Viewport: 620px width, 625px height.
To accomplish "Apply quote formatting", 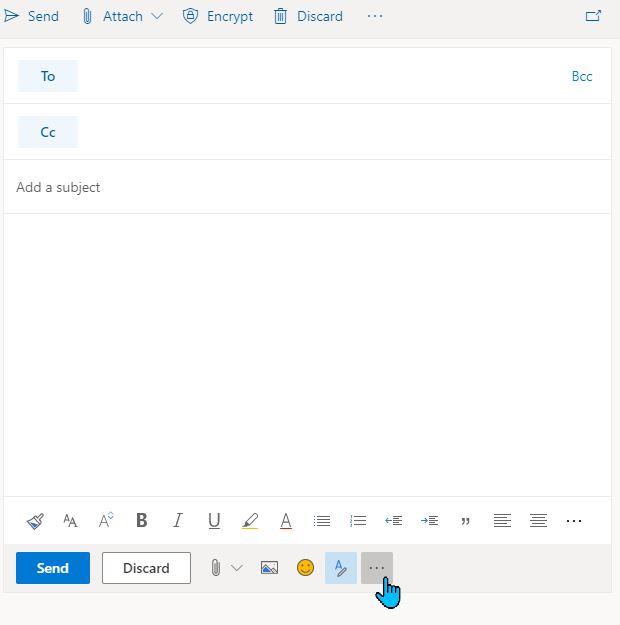I will click(x=466, y=521).
